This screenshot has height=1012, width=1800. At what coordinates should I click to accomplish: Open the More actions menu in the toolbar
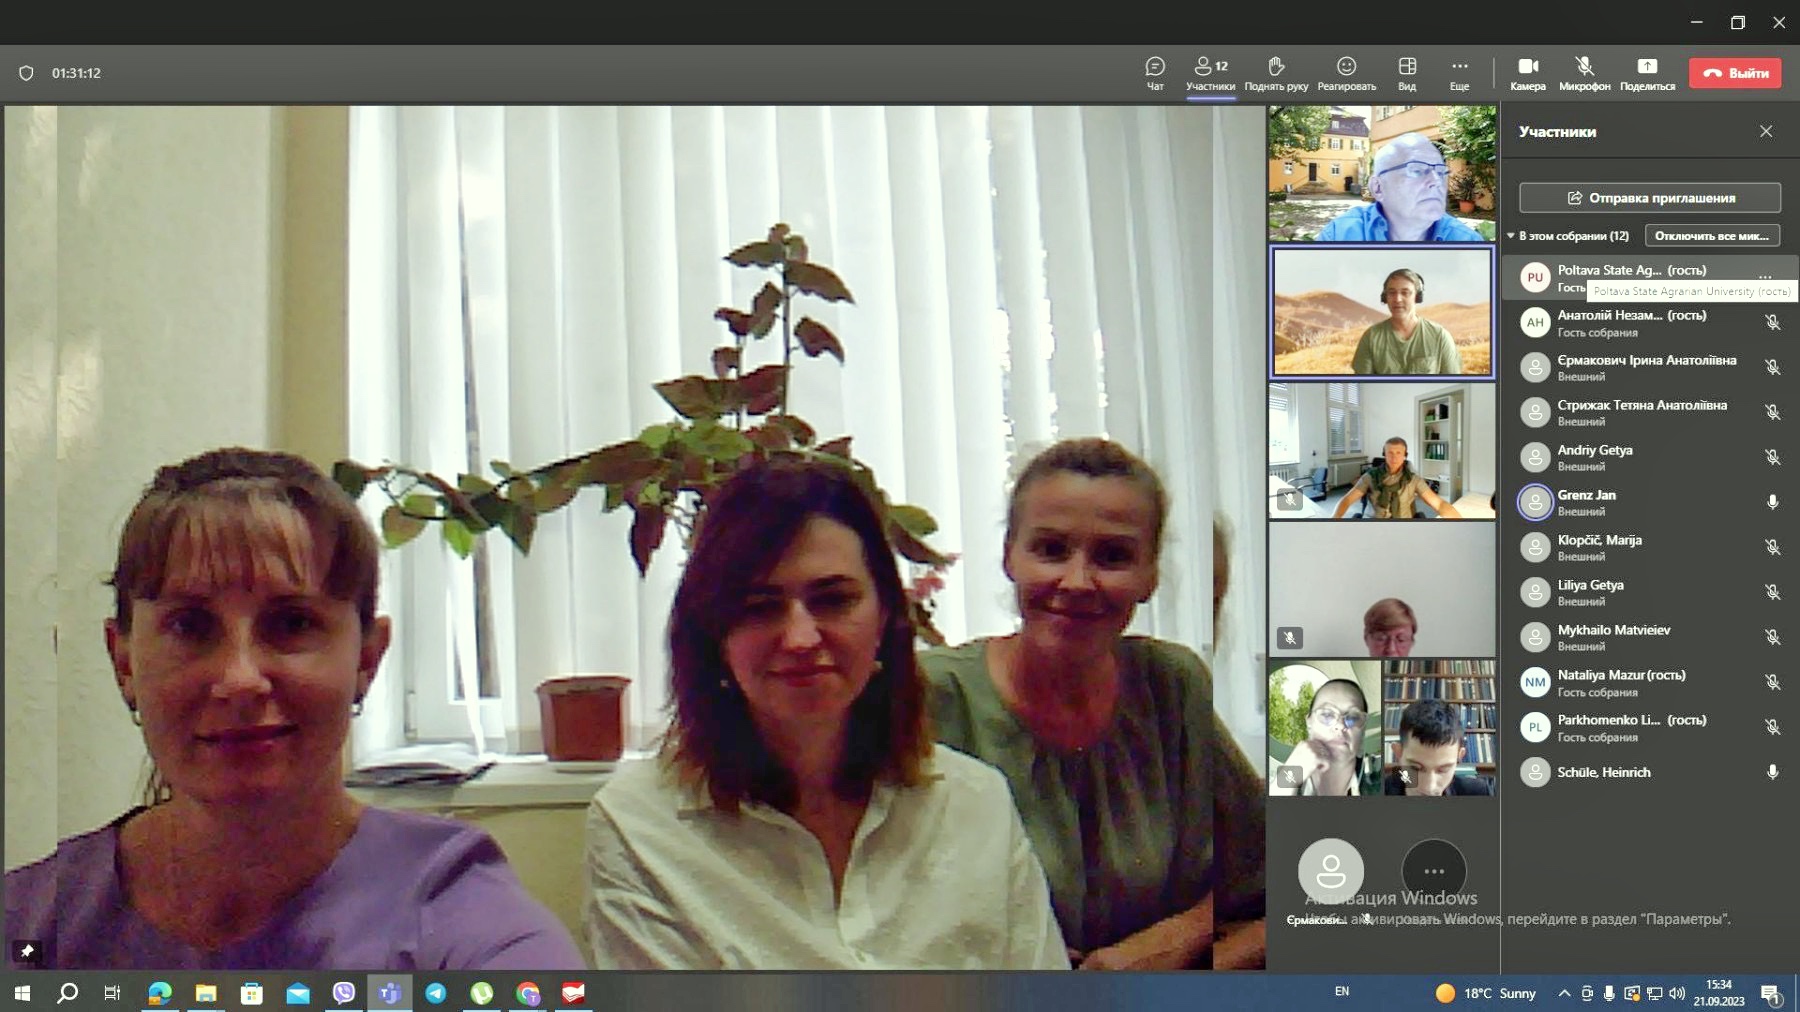click(1459, 73)
